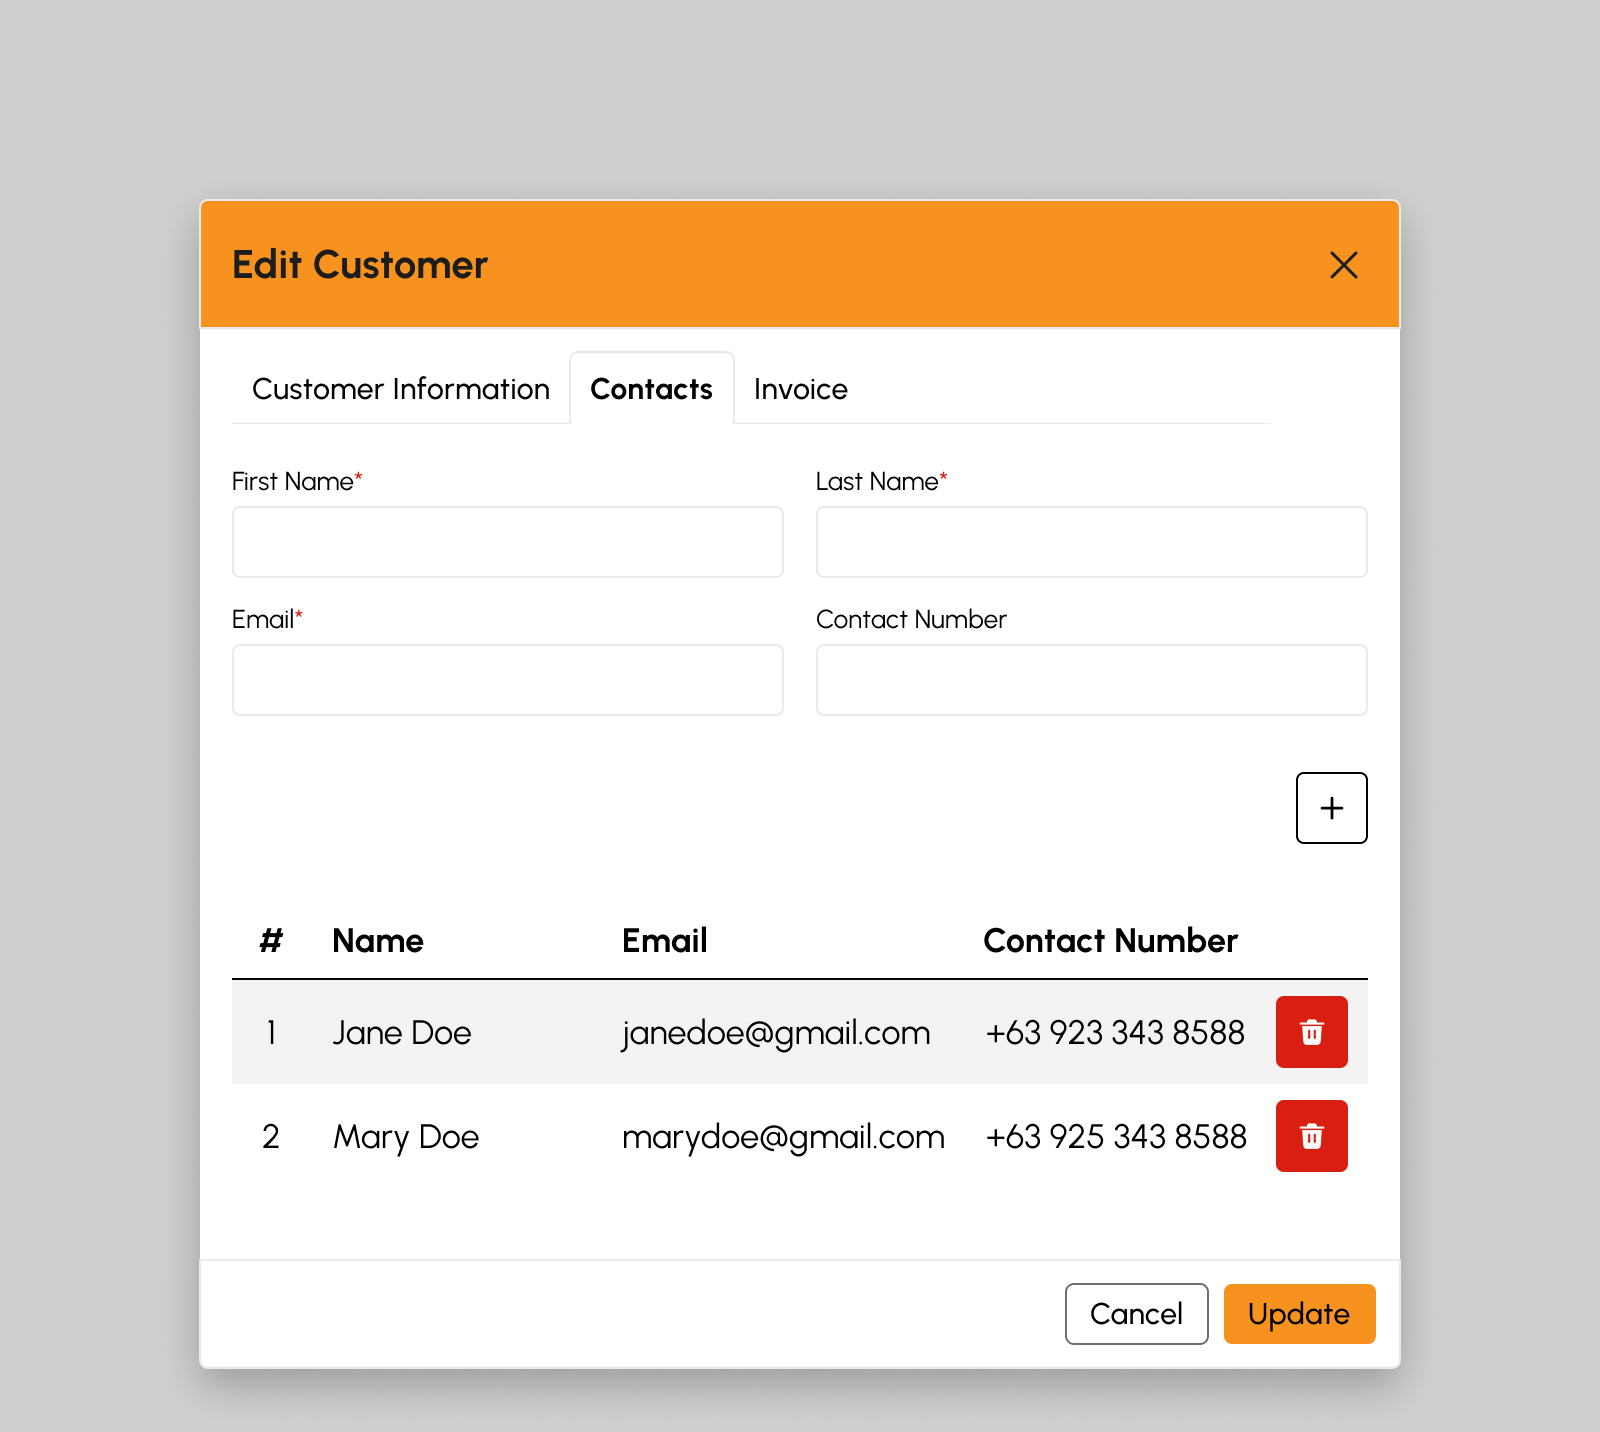The width and height of the screenshot is (1600, 1432).
Task: Focus the First Name input field
Action: pos(508,542)
